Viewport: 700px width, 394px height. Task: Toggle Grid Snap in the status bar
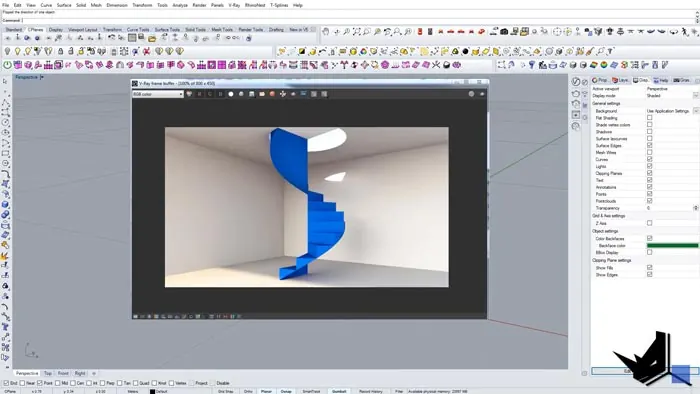[225, 391]
